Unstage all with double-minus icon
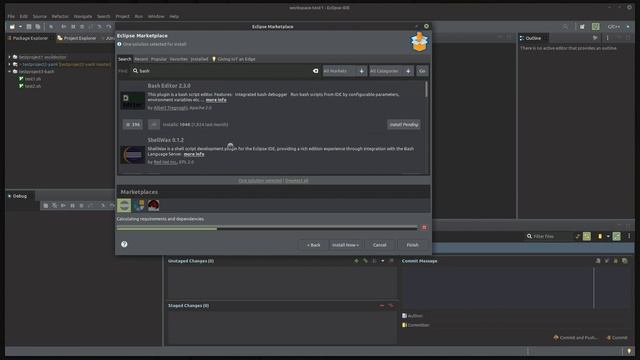Image resolution: width=640 pixels, height=360 pixels. click(x=391, y=305)
